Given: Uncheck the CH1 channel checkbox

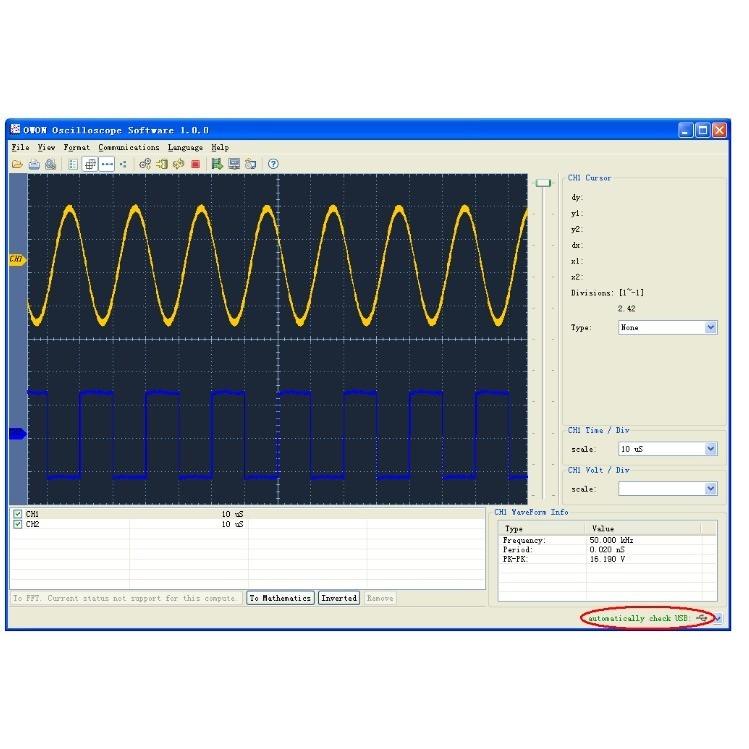Looking at the screenshot, I should [x=17, y=514].
